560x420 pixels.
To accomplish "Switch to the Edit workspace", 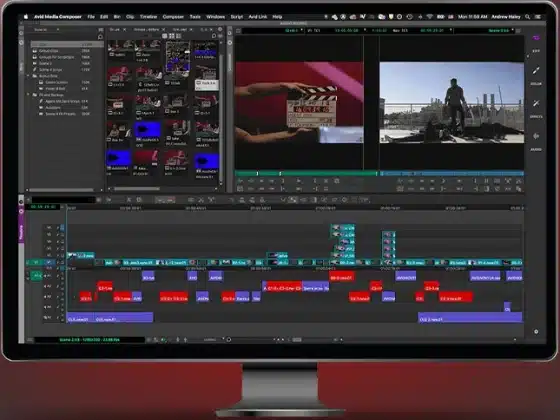I will coord(536,51).
